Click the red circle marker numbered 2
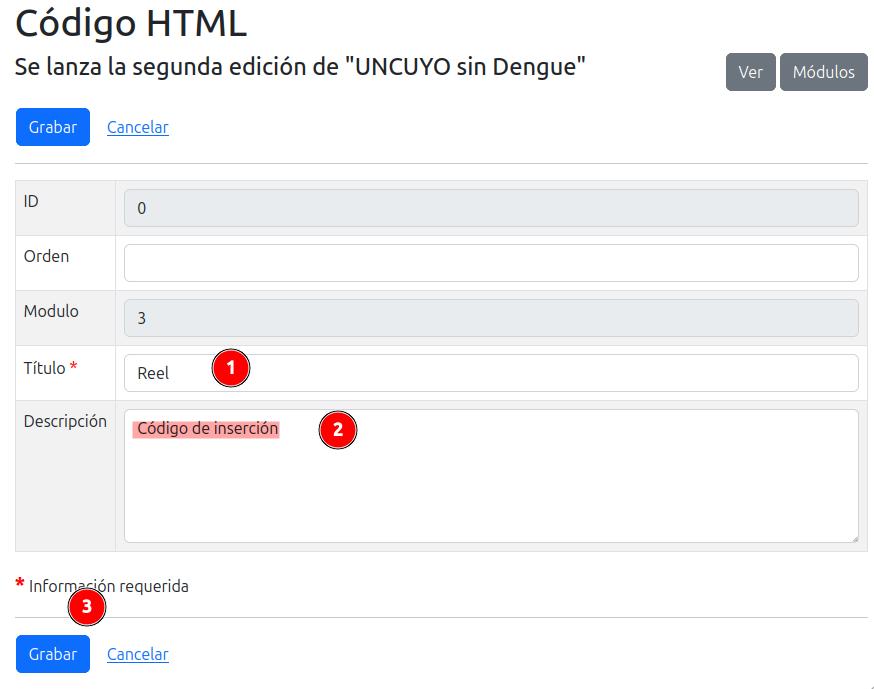This screenshot has height=689, width=874. click(x=337, y=430)
